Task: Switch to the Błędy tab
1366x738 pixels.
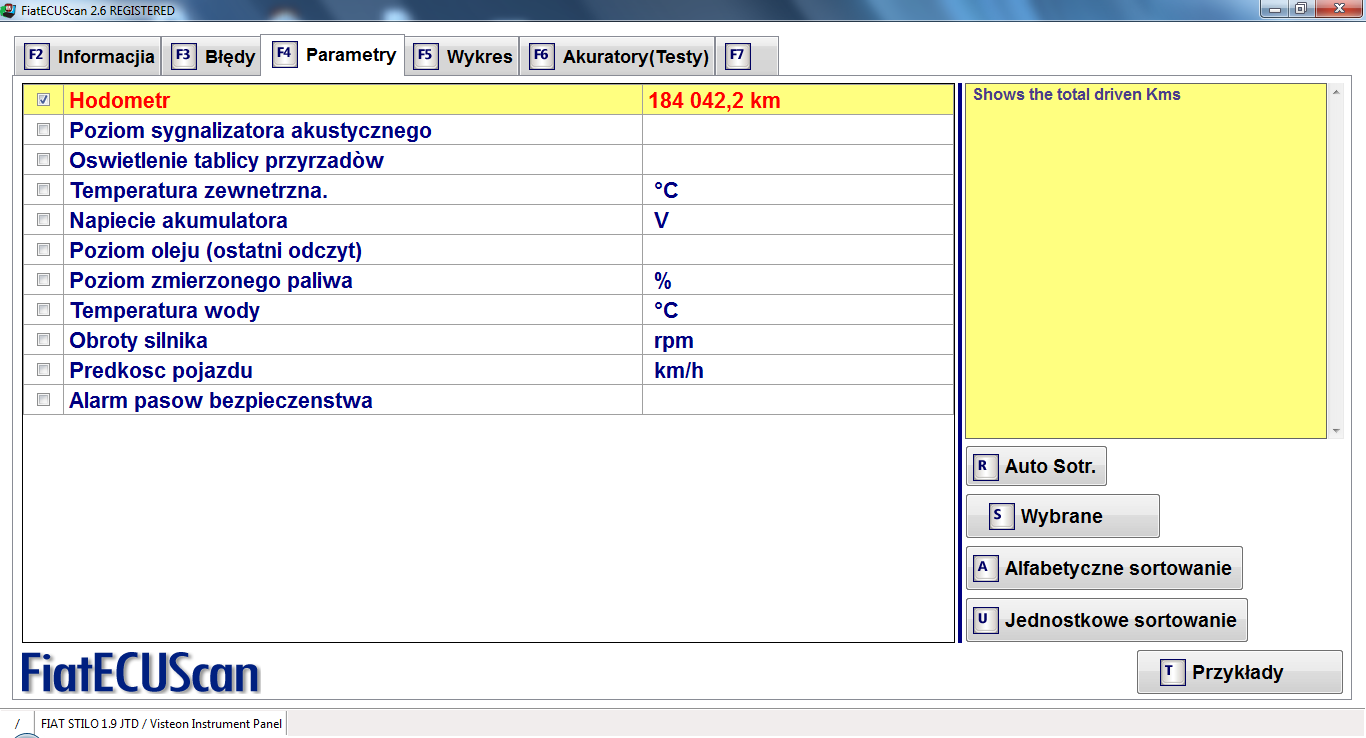Action: tap(210, 56)
